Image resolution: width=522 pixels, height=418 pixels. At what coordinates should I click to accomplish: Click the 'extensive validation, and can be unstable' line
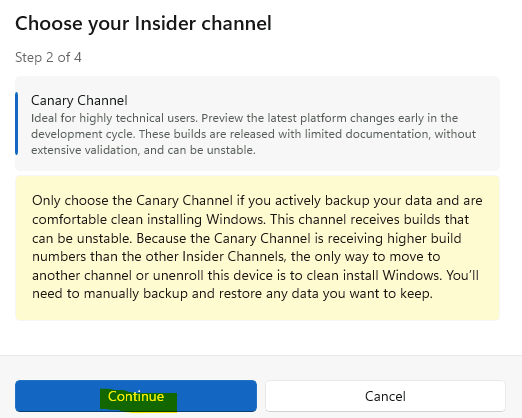click(x=143, y=150)
